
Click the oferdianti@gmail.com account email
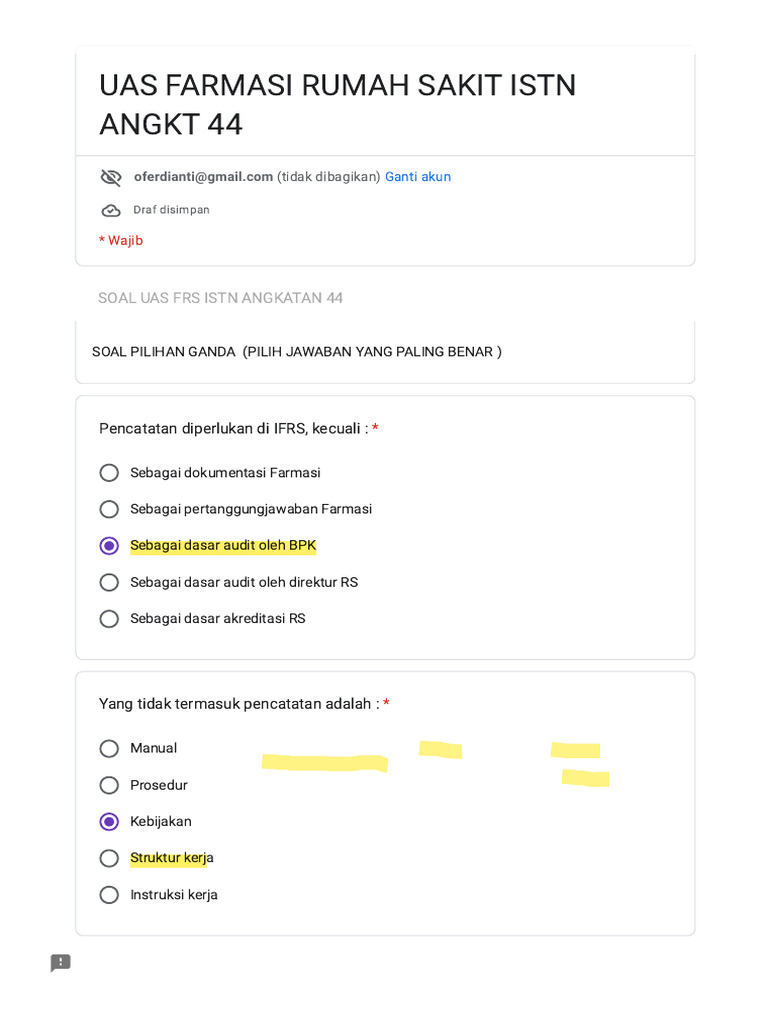pyautogui.click(x=204, y=177)
